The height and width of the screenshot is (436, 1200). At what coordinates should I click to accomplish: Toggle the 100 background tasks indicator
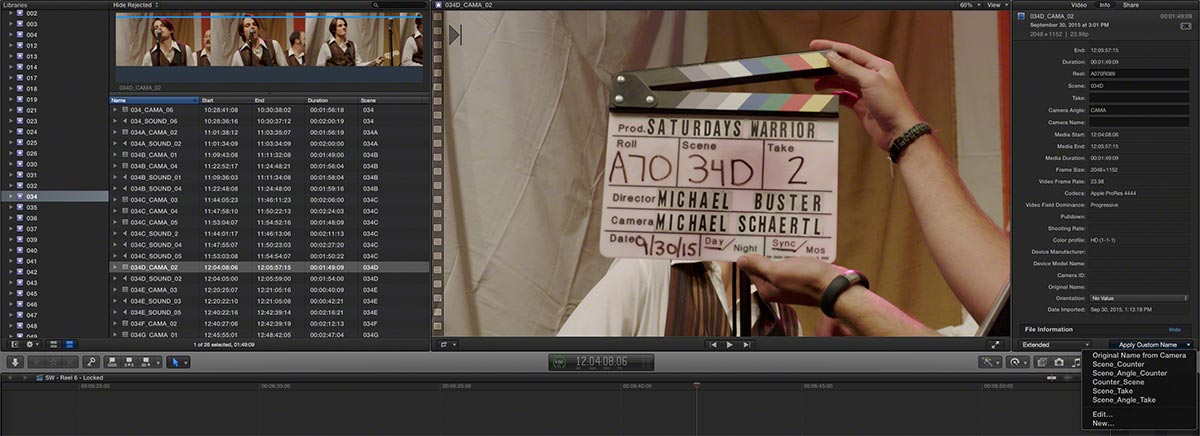(558, 362)
